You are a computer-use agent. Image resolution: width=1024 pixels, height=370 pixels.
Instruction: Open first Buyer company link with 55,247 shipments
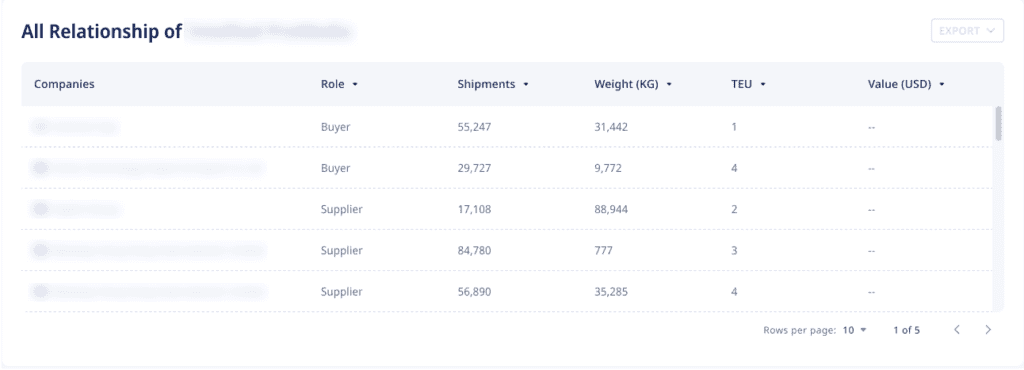[x=75, y=127]
